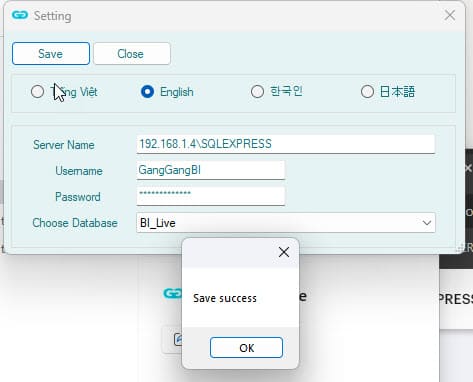Focus the Server Name input field
473x382 pixels.
(286, 144)
